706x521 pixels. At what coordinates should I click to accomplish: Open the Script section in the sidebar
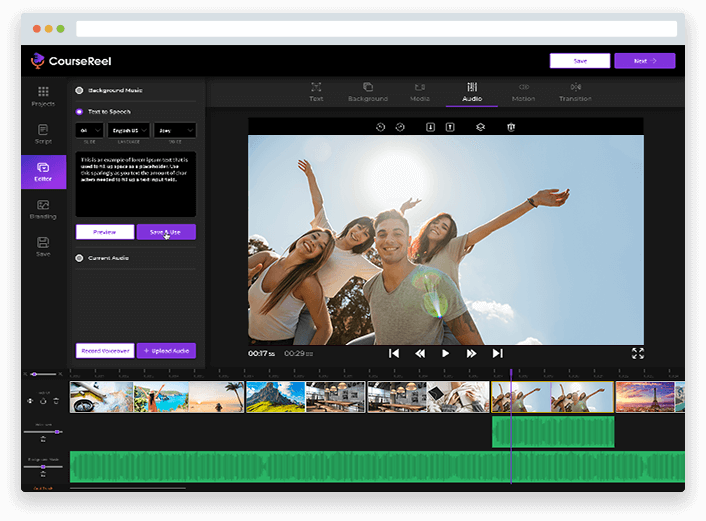pyautogui.click(x=43, y=134)
